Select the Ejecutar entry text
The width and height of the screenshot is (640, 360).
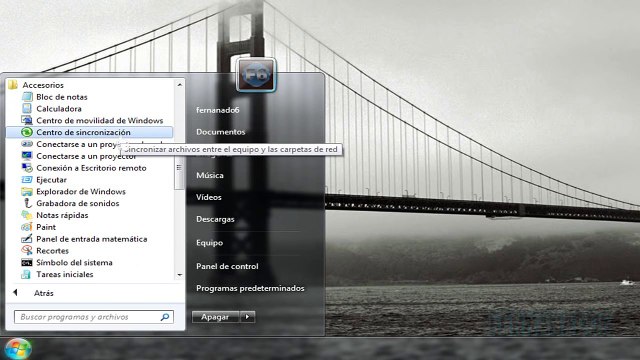[51, 180]
